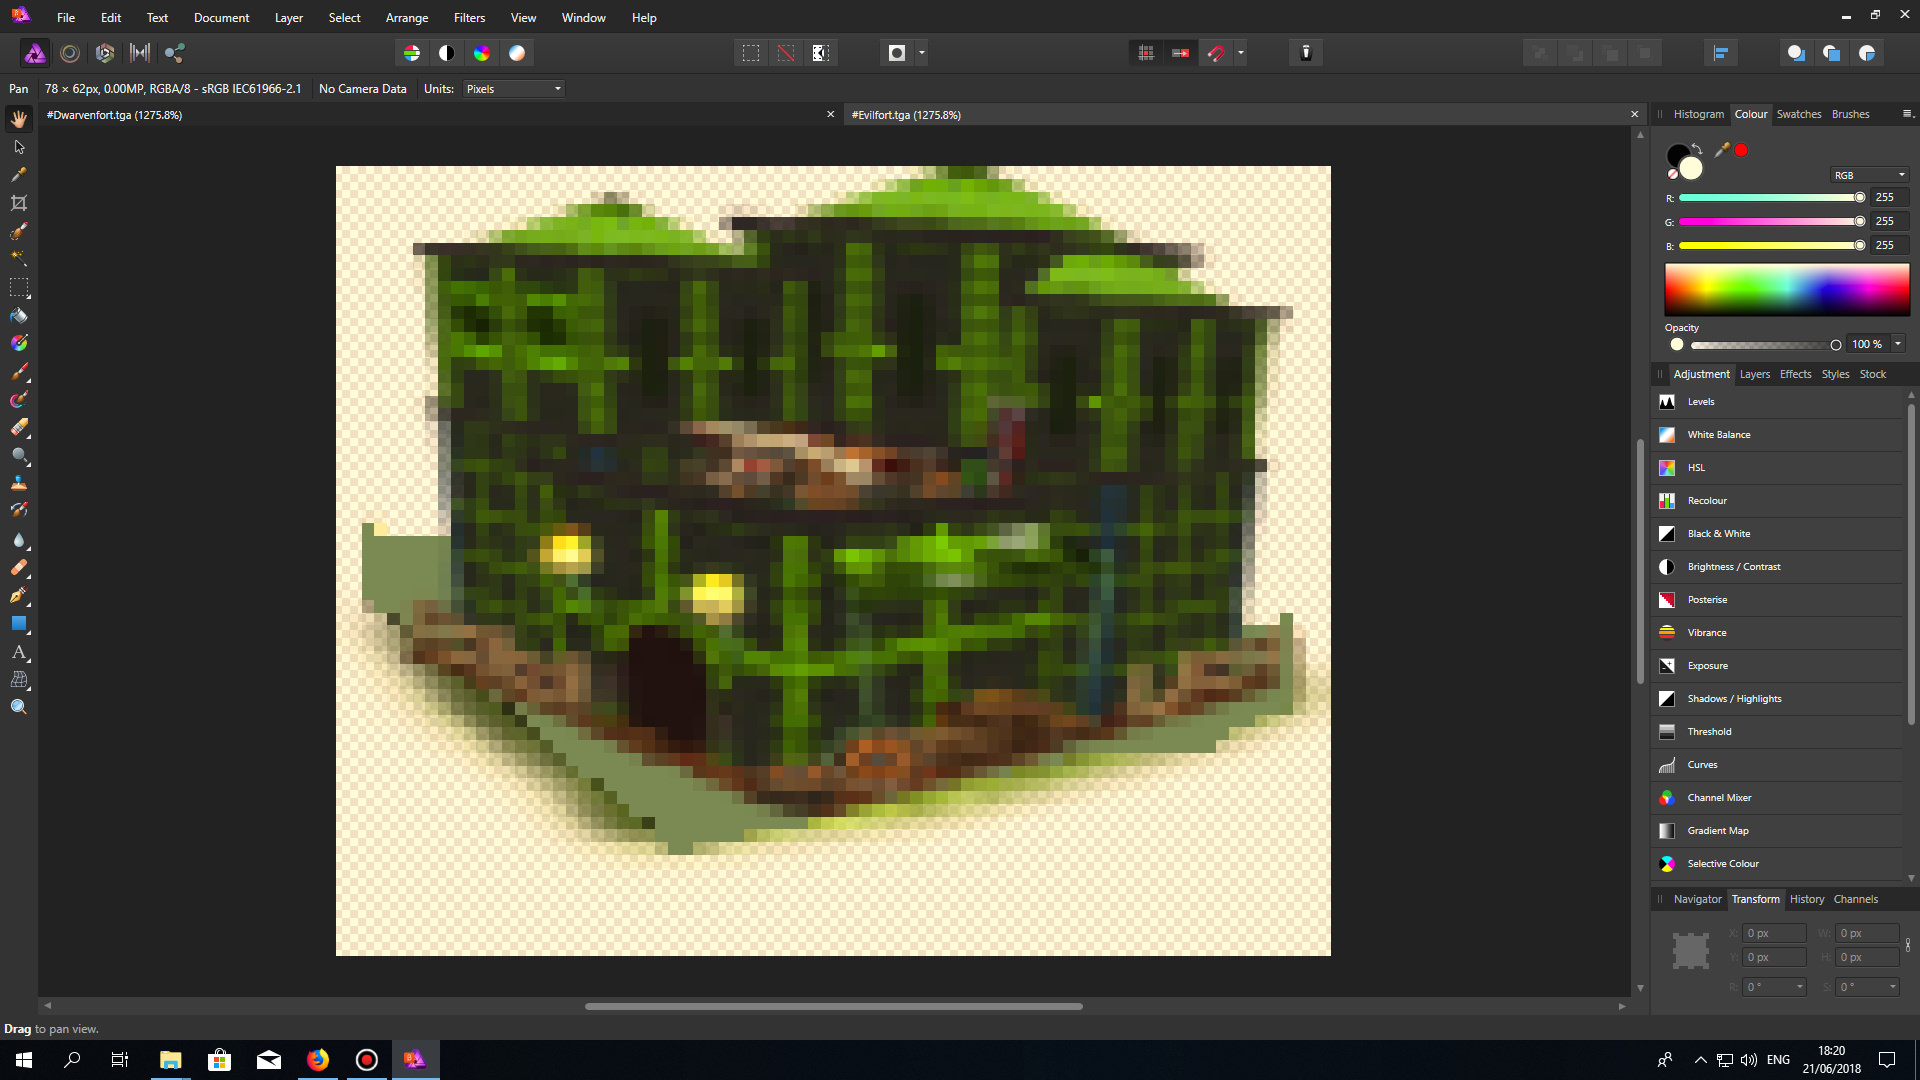
Task: Open the Opacity percentage dropdown arrow
Action: 1898,344
